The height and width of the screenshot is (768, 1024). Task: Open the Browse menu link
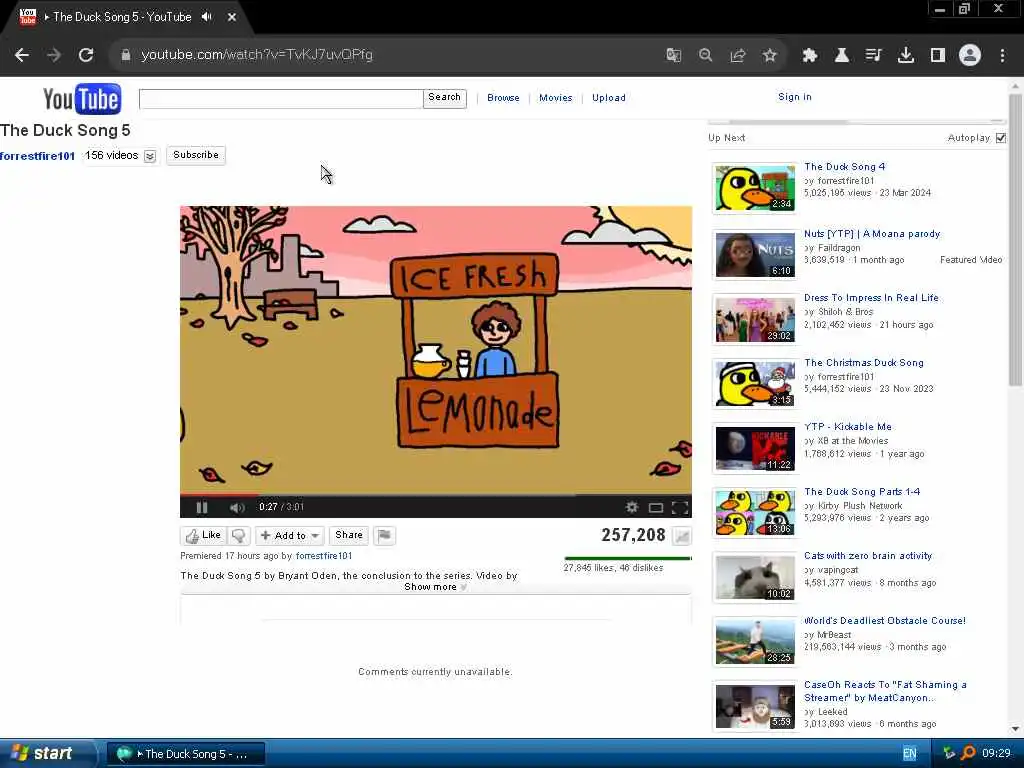tap(503, 98)
